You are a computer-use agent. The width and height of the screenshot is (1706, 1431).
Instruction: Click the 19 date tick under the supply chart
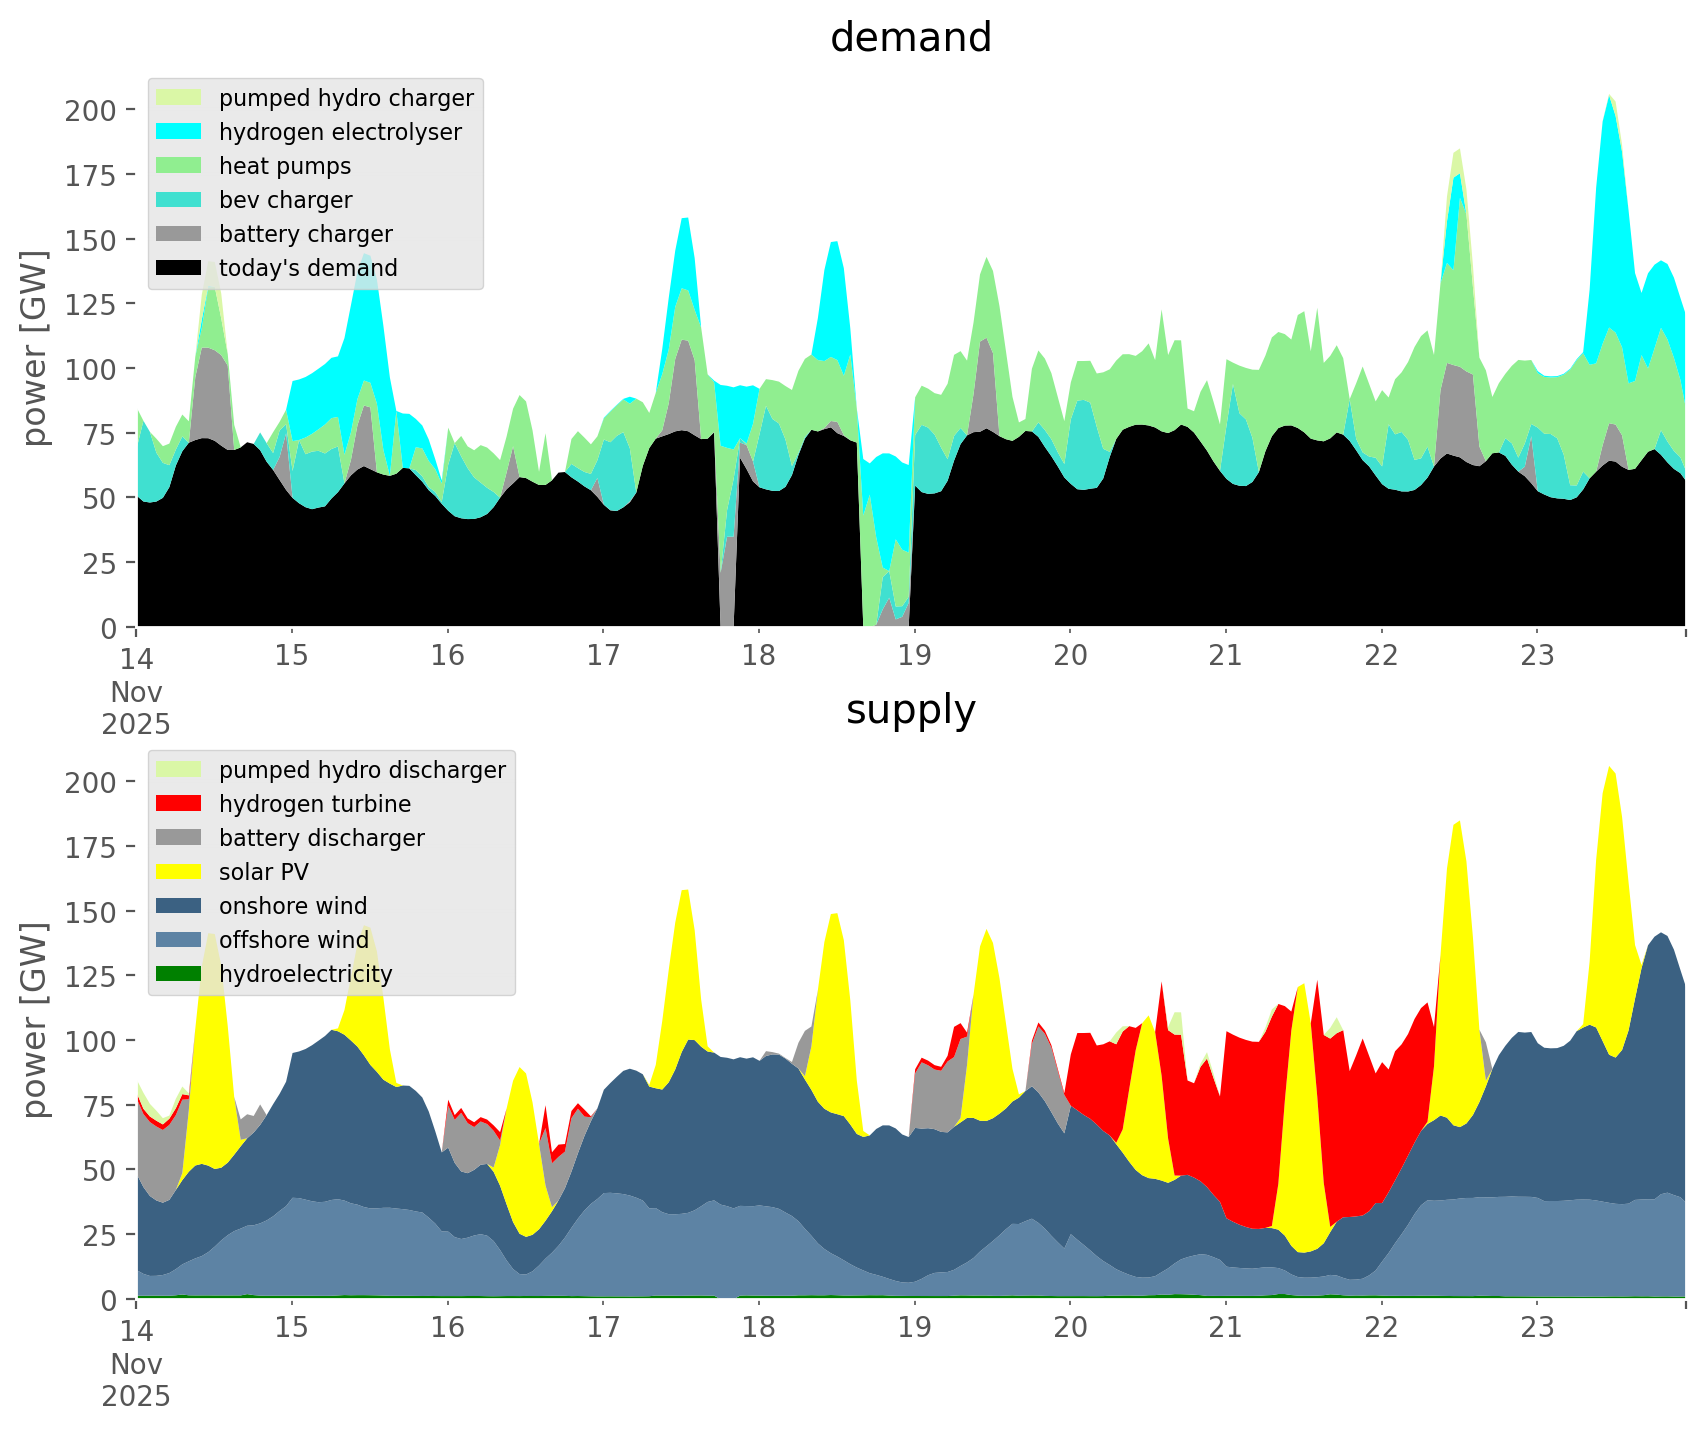(x=914, y=1328)
